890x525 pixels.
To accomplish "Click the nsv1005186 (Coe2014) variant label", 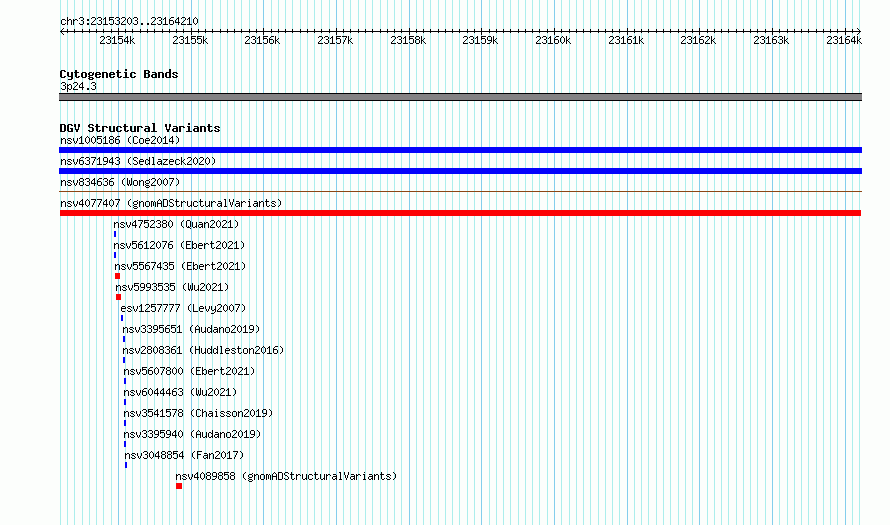I will tap(120, 140).
